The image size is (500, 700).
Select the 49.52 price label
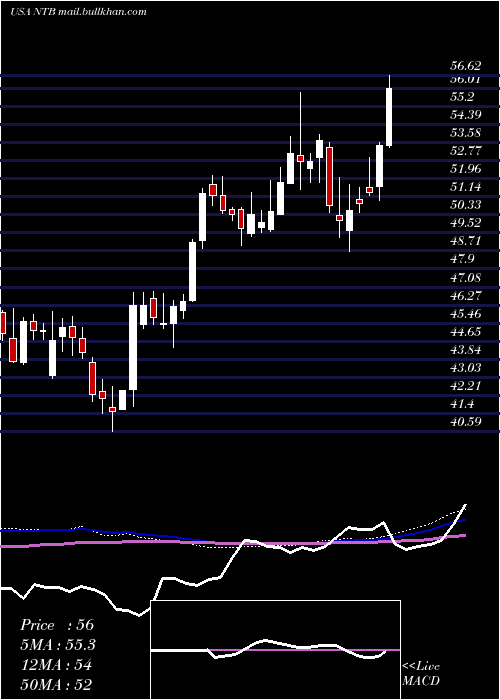(465, 223)
